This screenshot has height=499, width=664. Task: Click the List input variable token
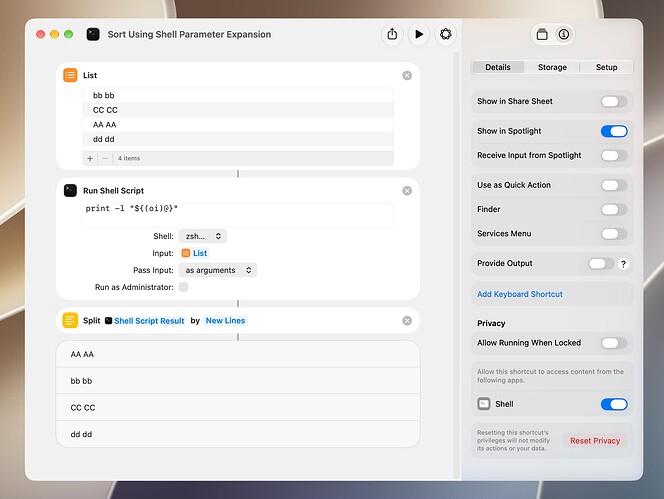[x=194, y=253]
